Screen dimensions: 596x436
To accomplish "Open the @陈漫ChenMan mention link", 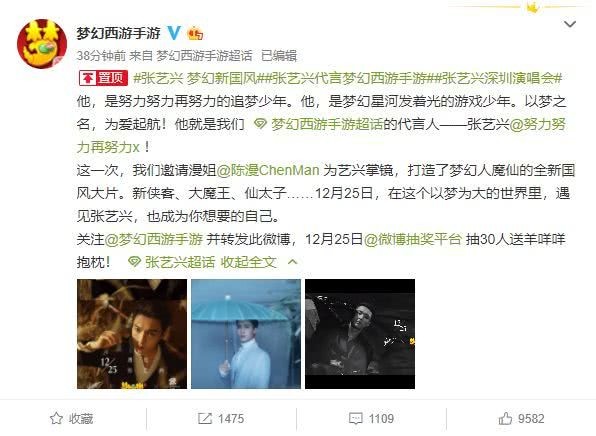I will coord(268,170).
